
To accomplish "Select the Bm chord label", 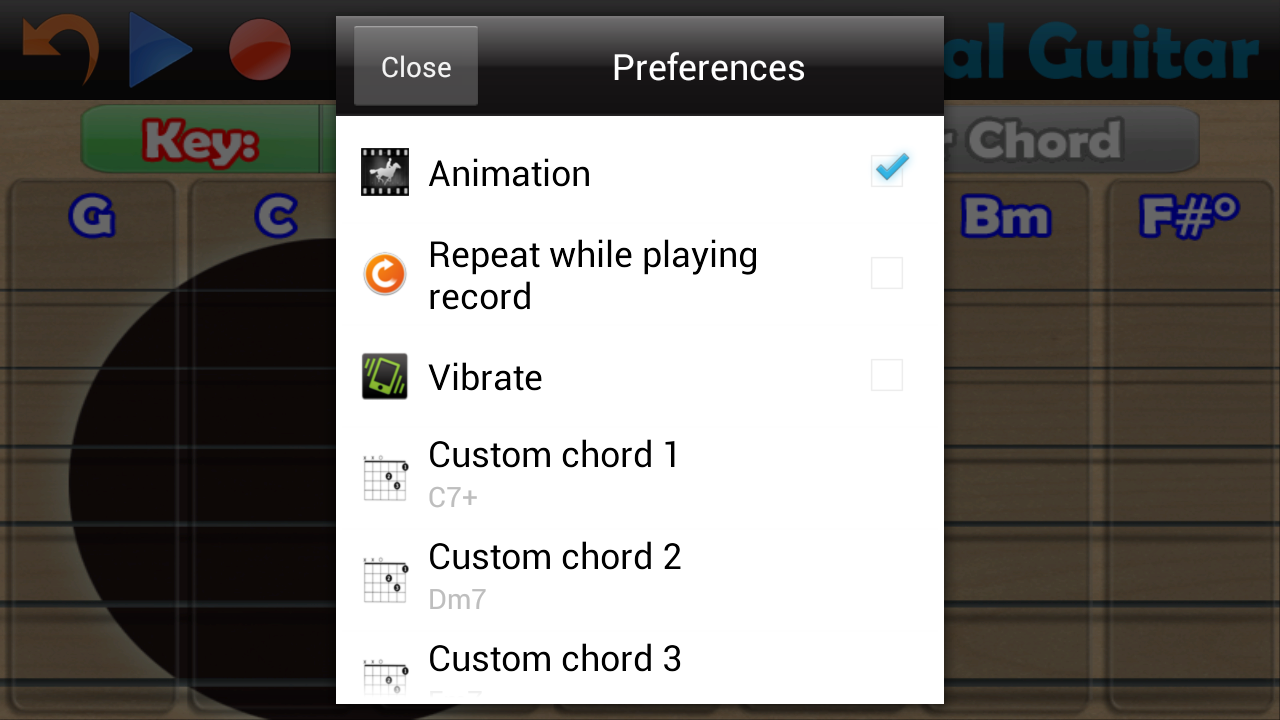I will pyautogui.click(x=1005, y=217).
